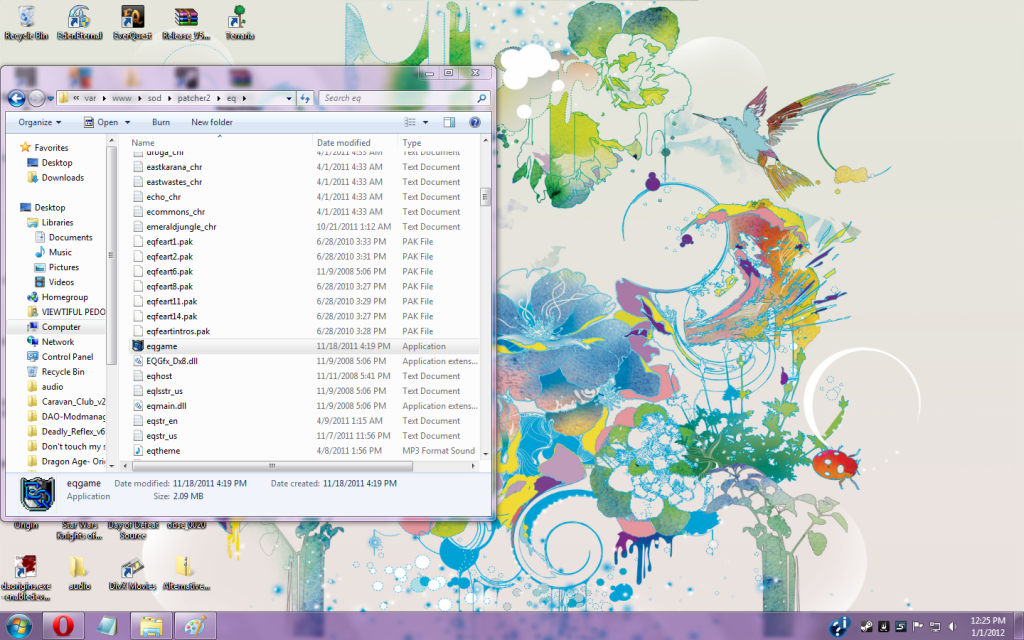Click the Action Center flag icon
Image resolution: width=1024 pixels, height=640 pixels.
[x=918, y=626]
